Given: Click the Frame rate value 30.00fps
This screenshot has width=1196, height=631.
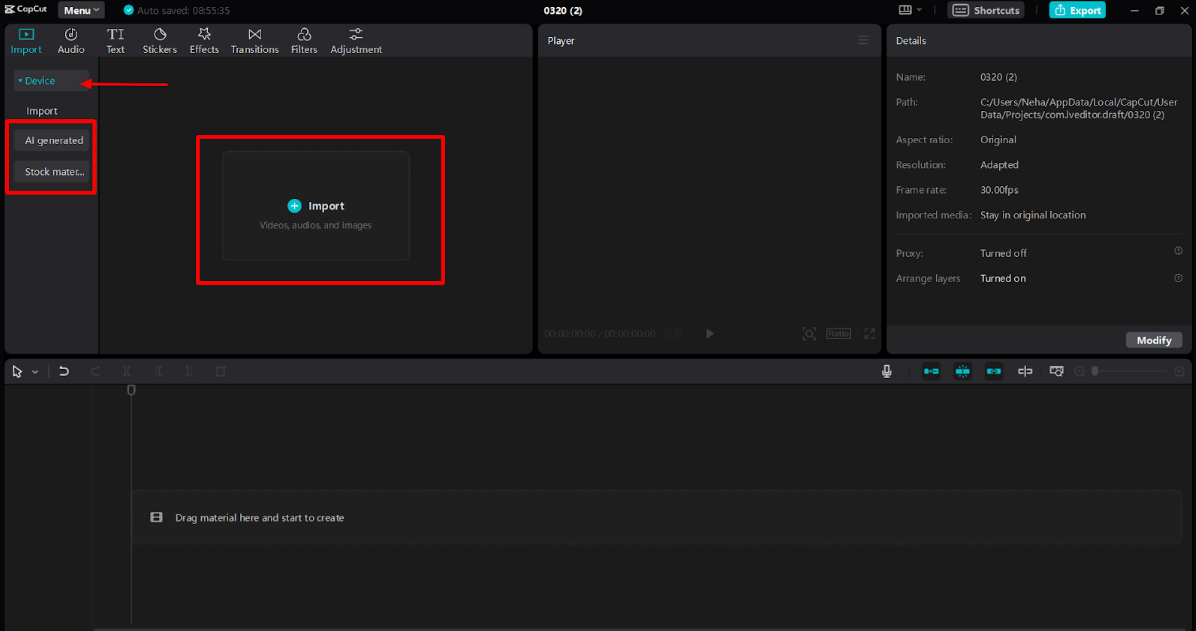Looking at the screenshot, I should point(999,190).
